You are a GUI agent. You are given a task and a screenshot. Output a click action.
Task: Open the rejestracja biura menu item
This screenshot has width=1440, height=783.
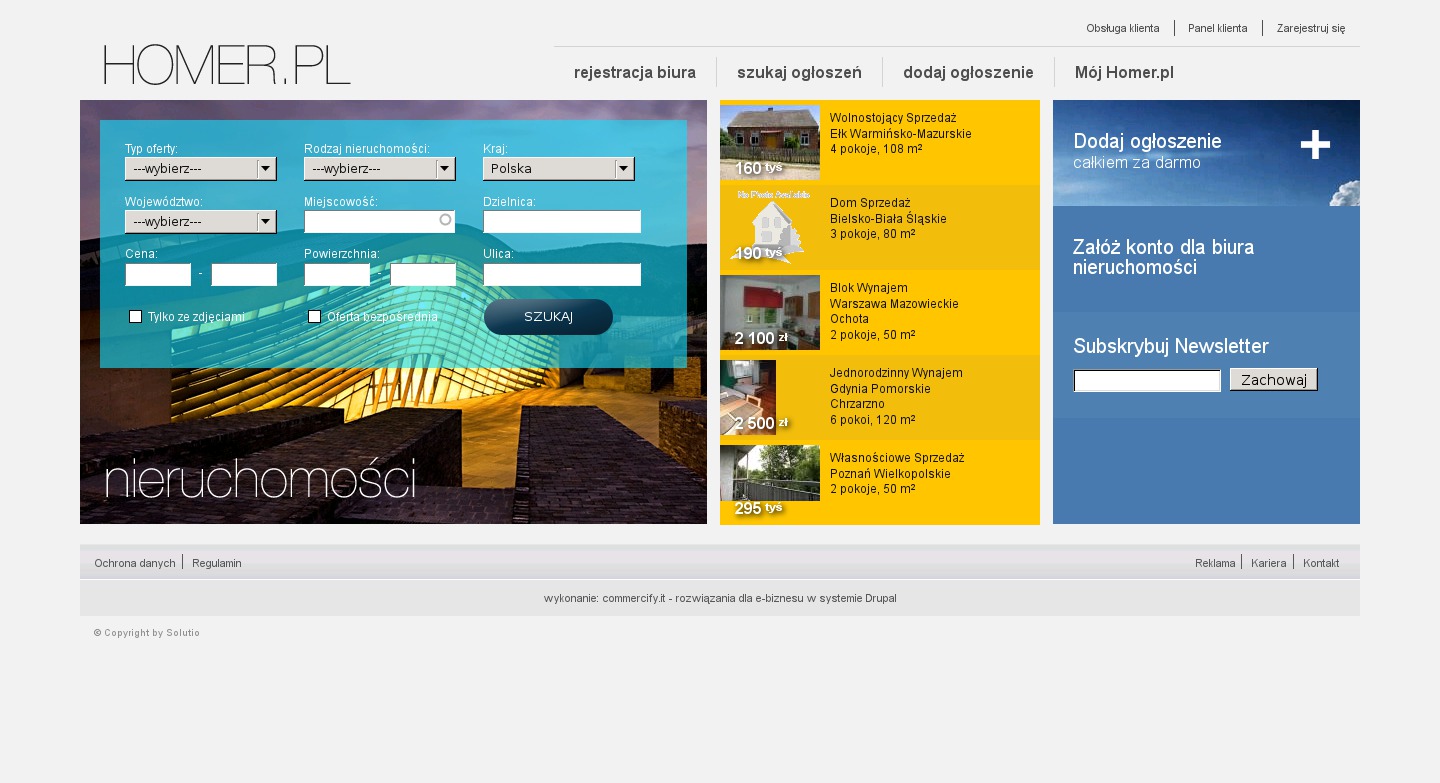(x=635, y=72)
